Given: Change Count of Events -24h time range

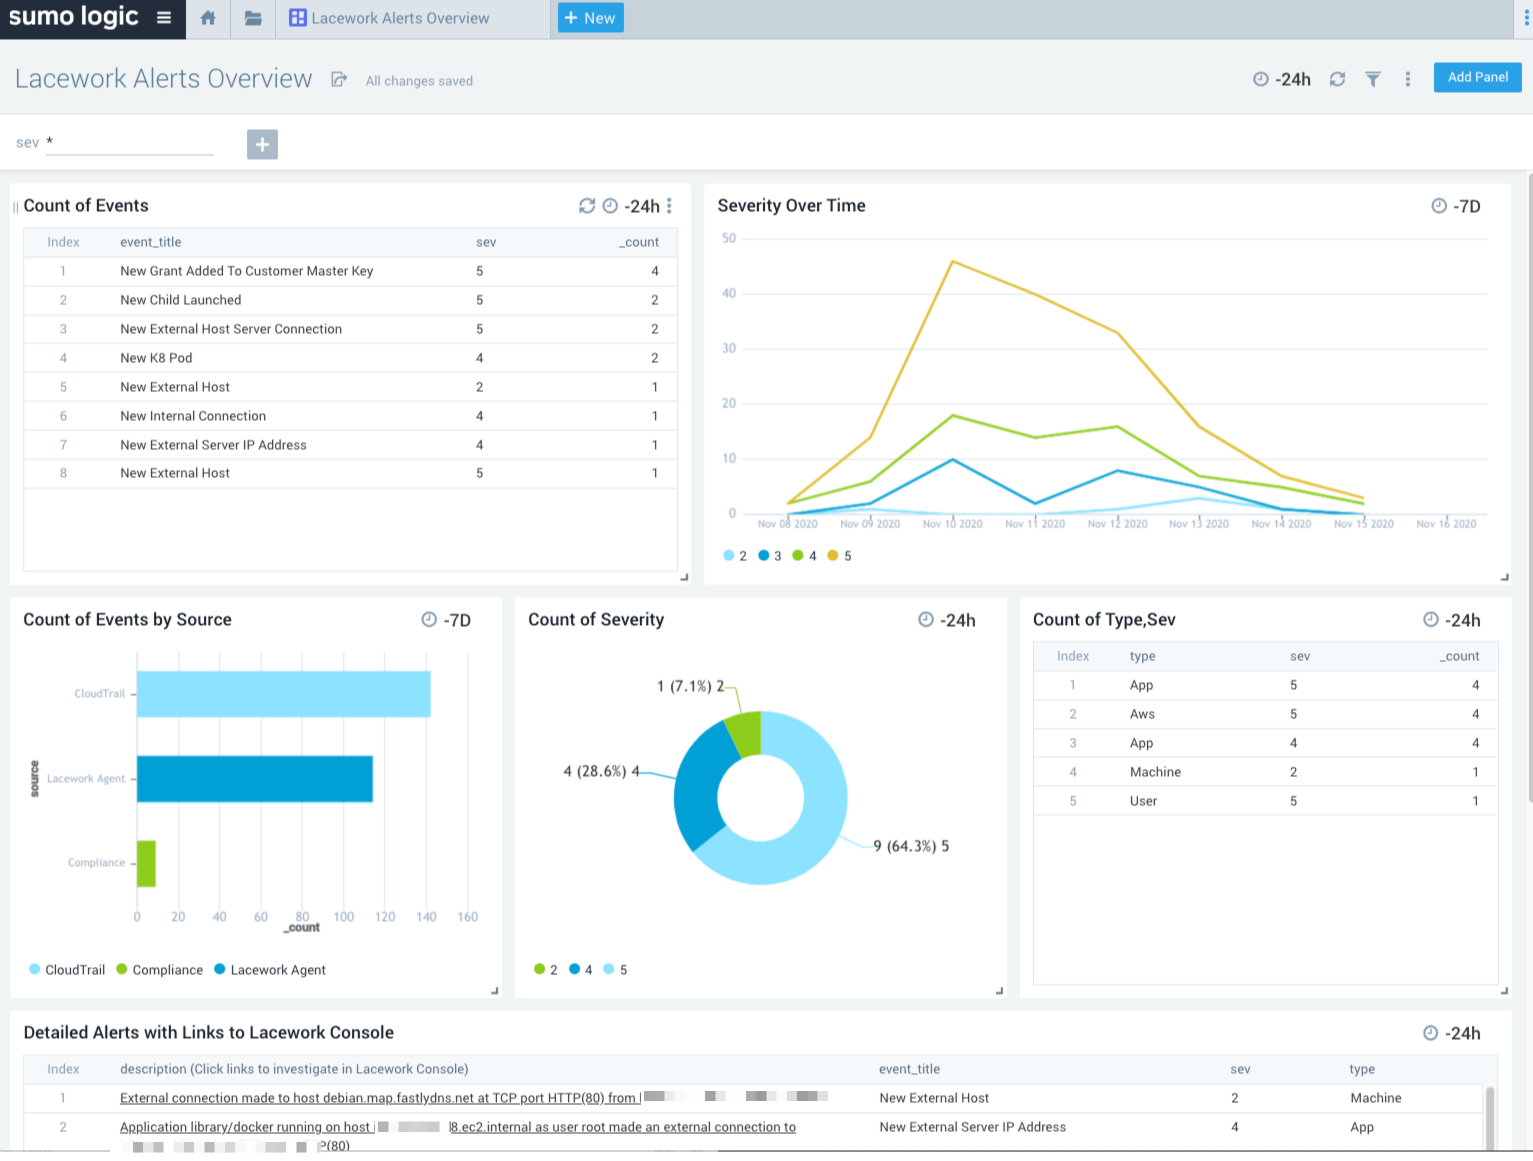Looking at the screenshot, I should point(632,206).
